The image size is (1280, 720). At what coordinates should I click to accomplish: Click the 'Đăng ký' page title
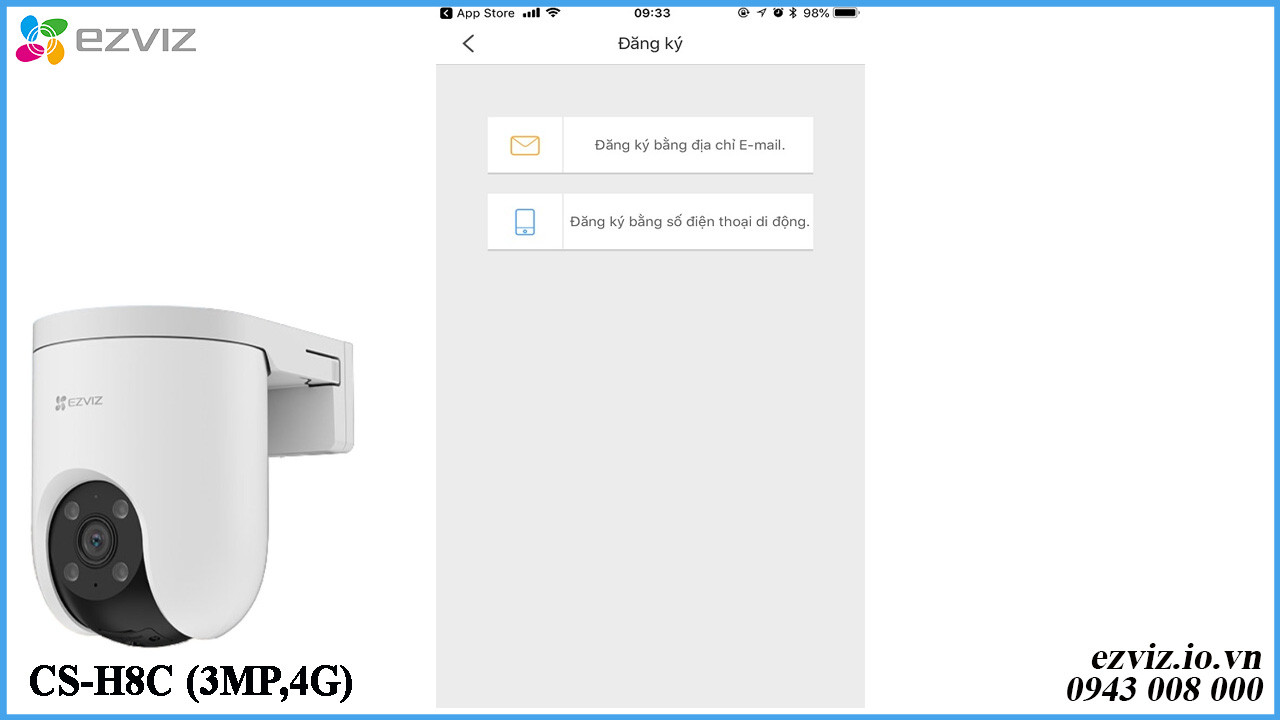(x=650, y=44)
